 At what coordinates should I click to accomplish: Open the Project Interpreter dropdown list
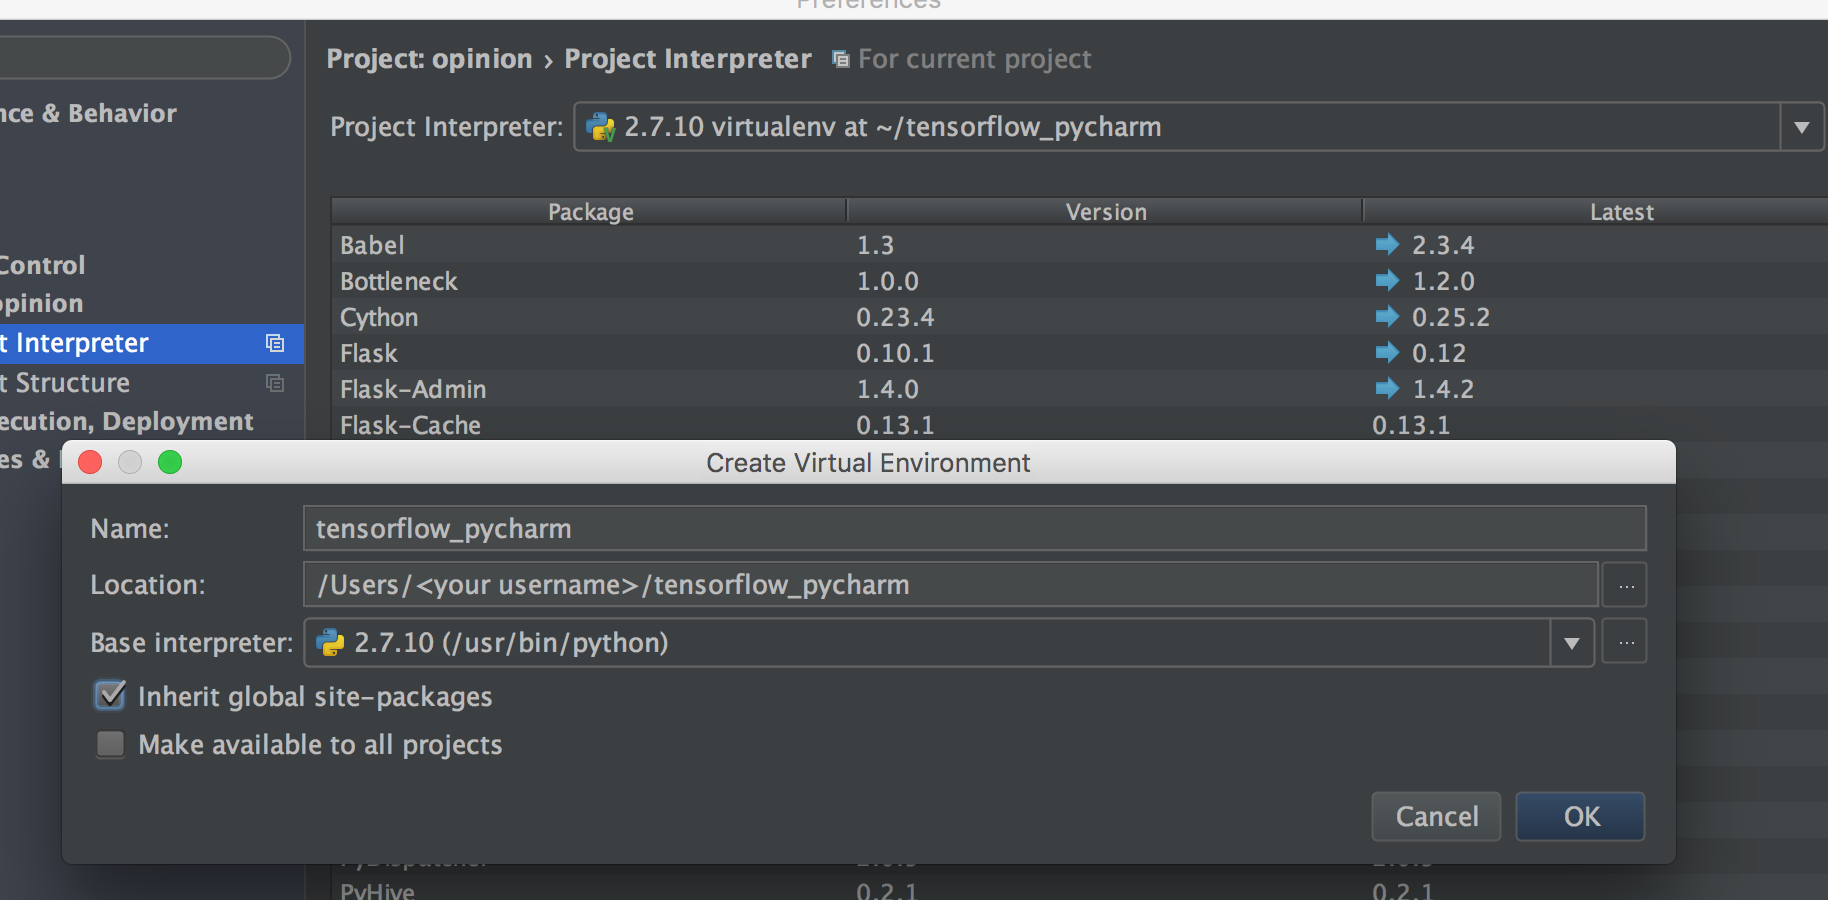(x=1801, y=127)
